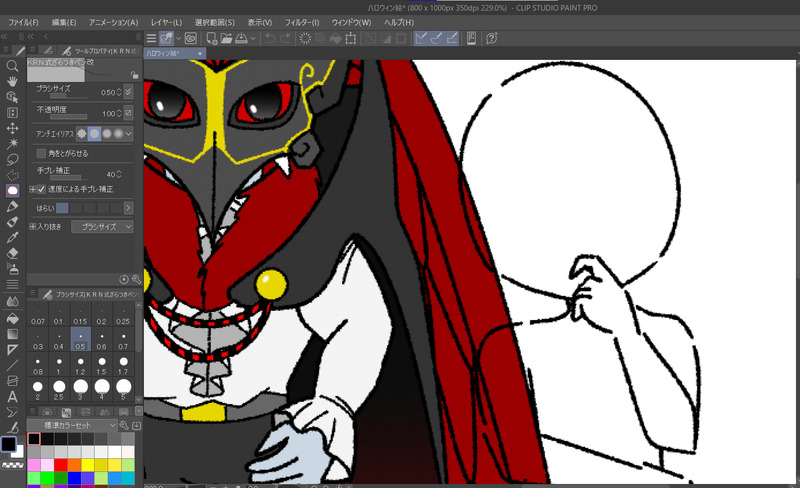Viewport: 800px width, 488px height.
Task: Toggle 速度による手ブレ補正 checkbox
Action: 41,189
